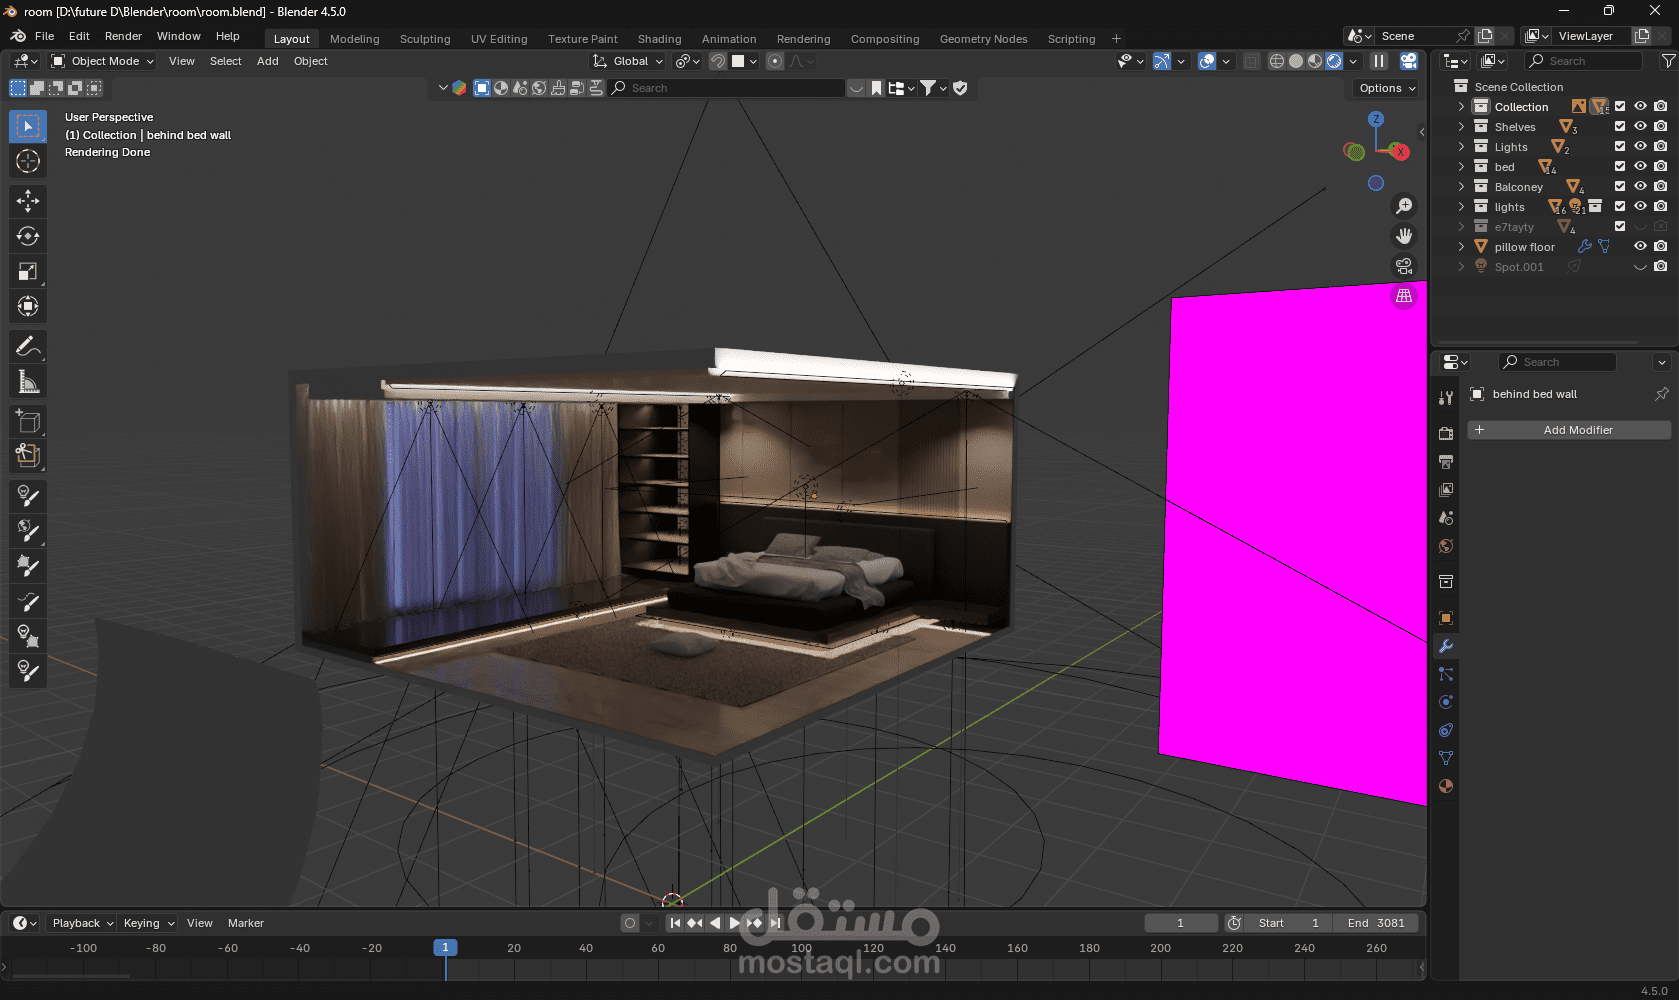This screenshot has height=1000, width=1679.
Task: Open the Render properties tab
Action: [x=1446, y=433]
